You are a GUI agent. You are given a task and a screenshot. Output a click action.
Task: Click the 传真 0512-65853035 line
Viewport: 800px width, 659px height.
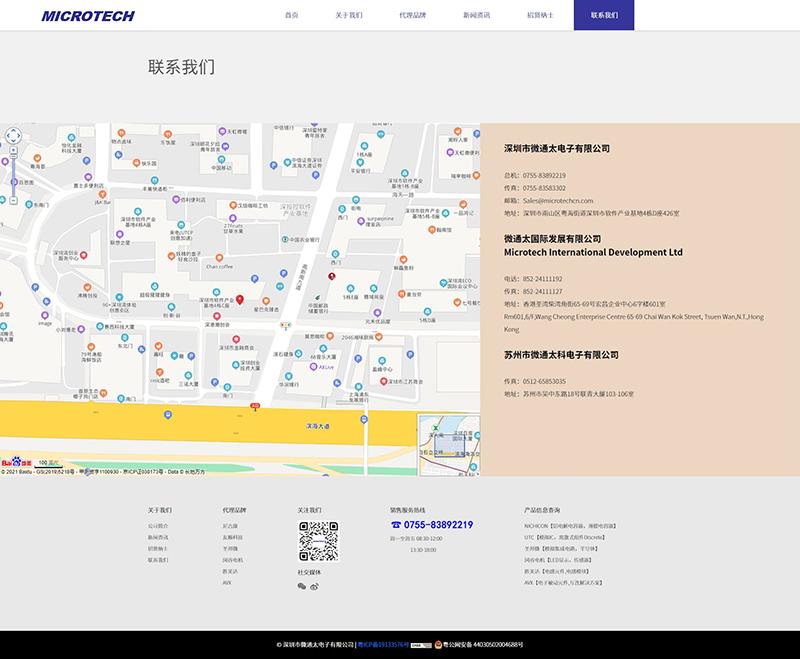[535, 382]
